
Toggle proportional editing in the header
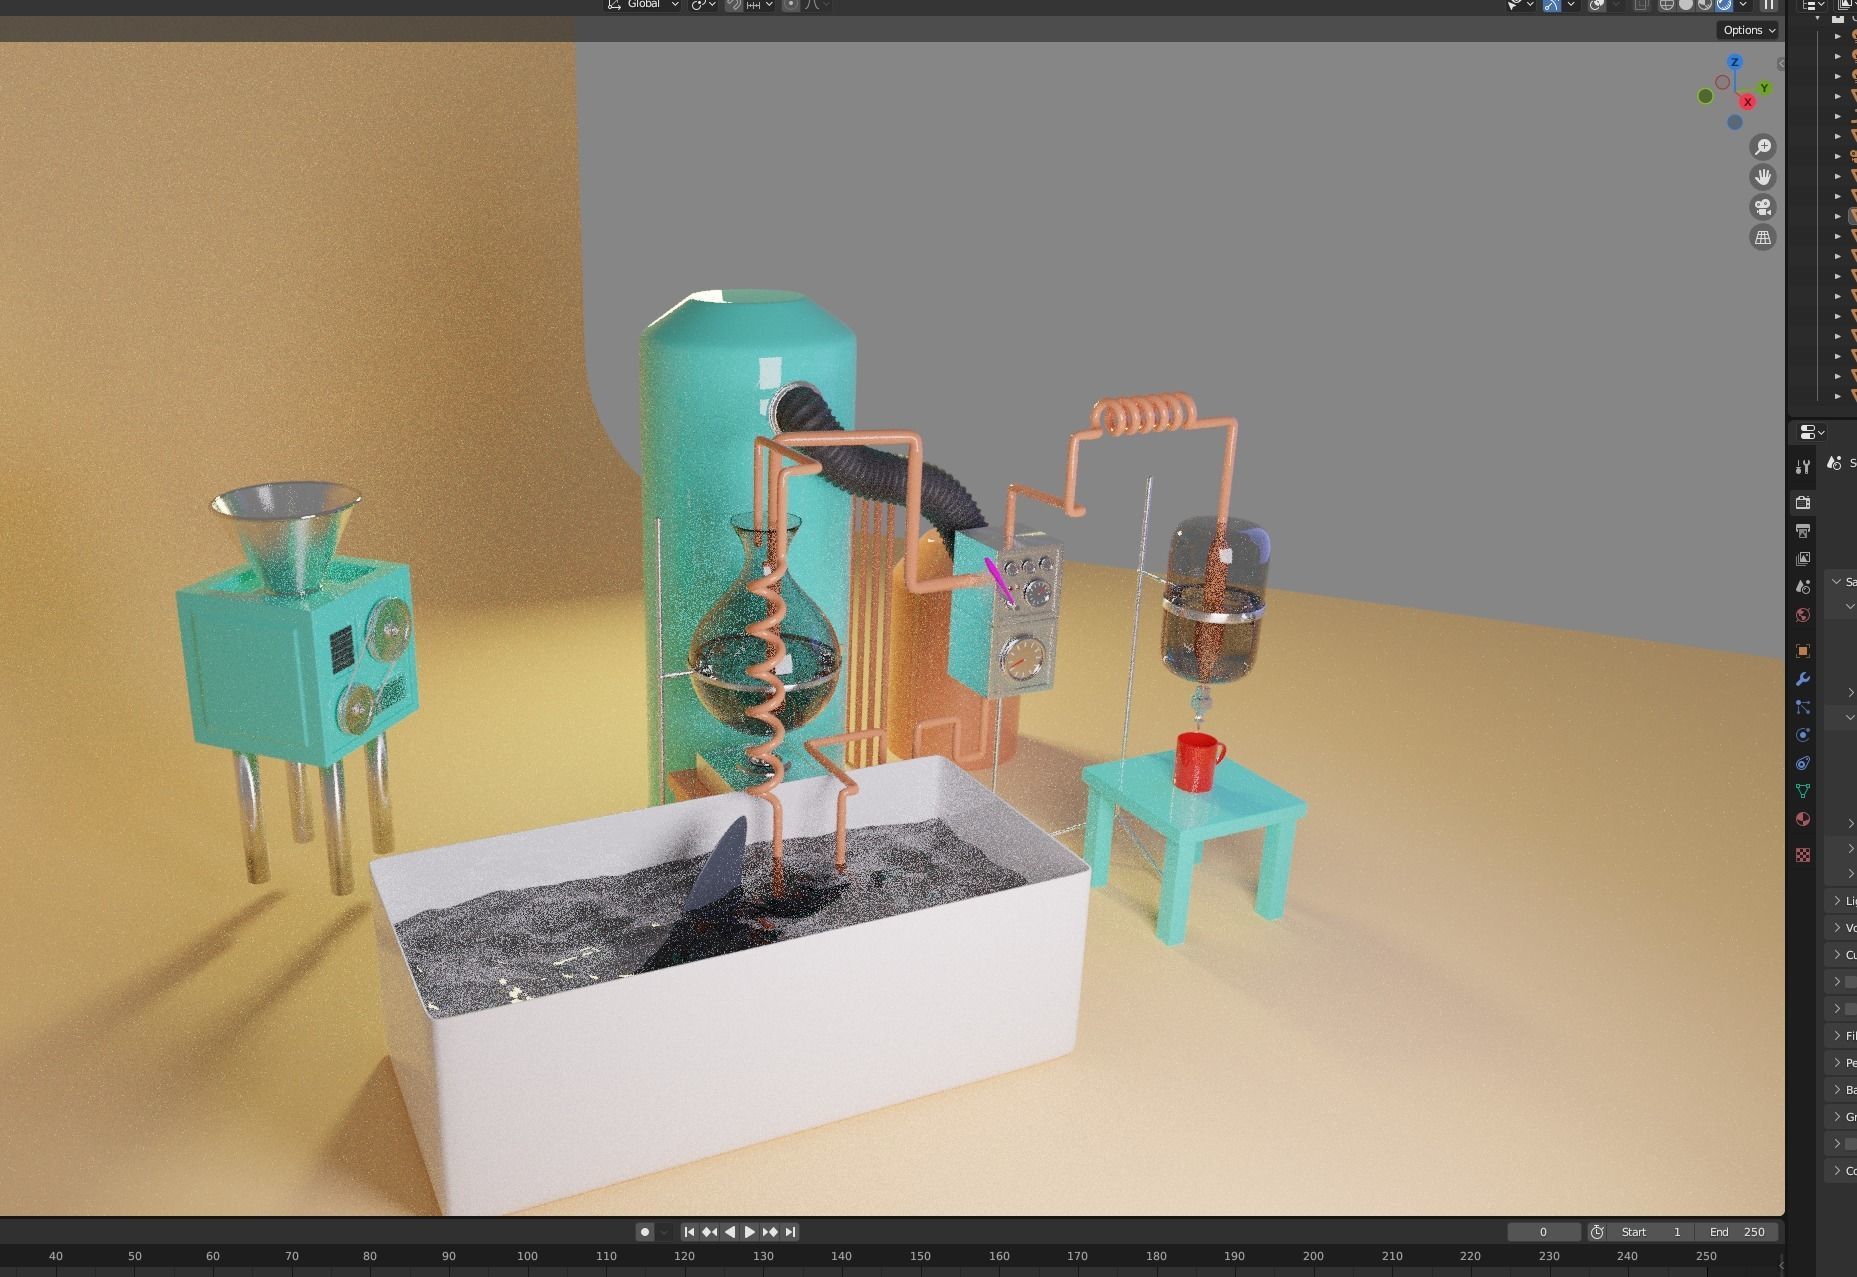[x=791, y=5]
